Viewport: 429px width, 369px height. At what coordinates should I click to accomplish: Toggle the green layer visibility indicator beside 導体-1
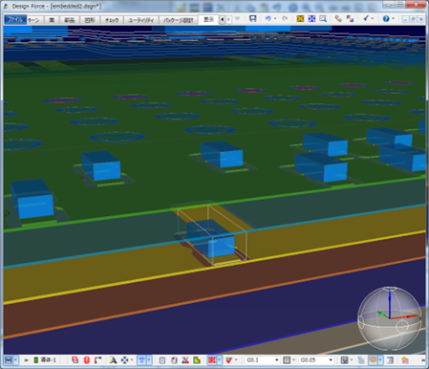(36, 360)
